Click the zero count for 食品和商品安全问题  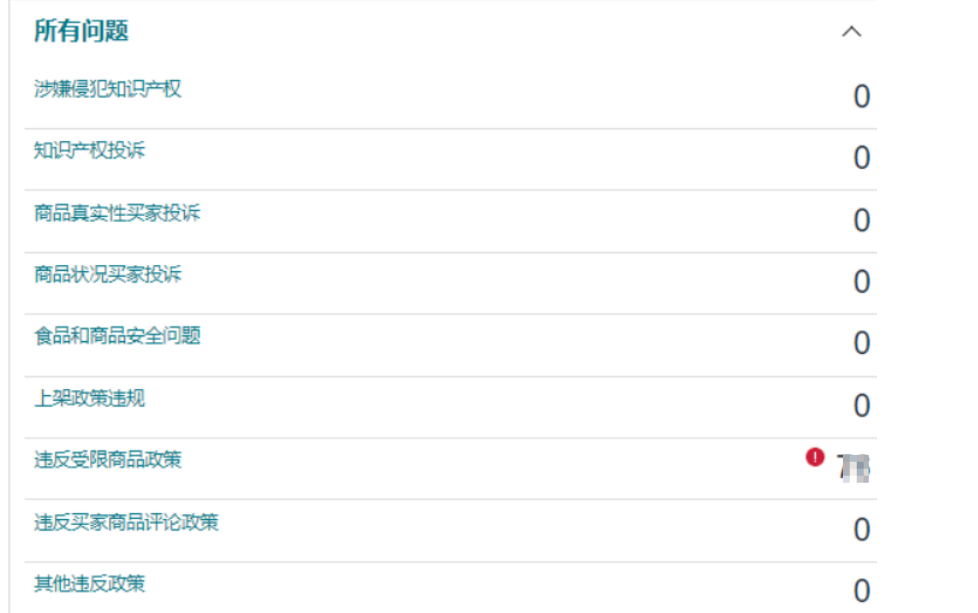click(862, 344)
